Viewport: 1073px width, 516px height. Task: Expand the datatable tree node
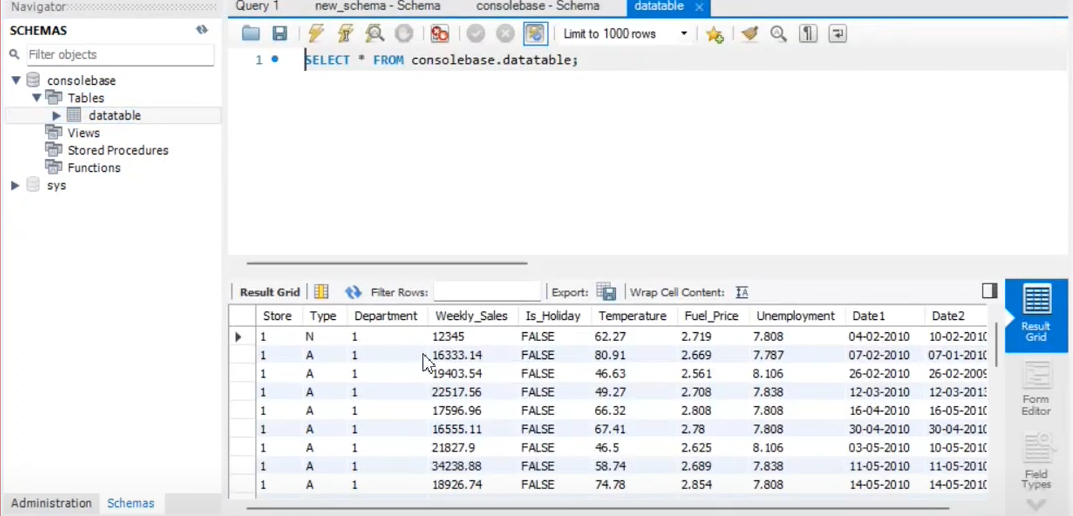[57, 116]
